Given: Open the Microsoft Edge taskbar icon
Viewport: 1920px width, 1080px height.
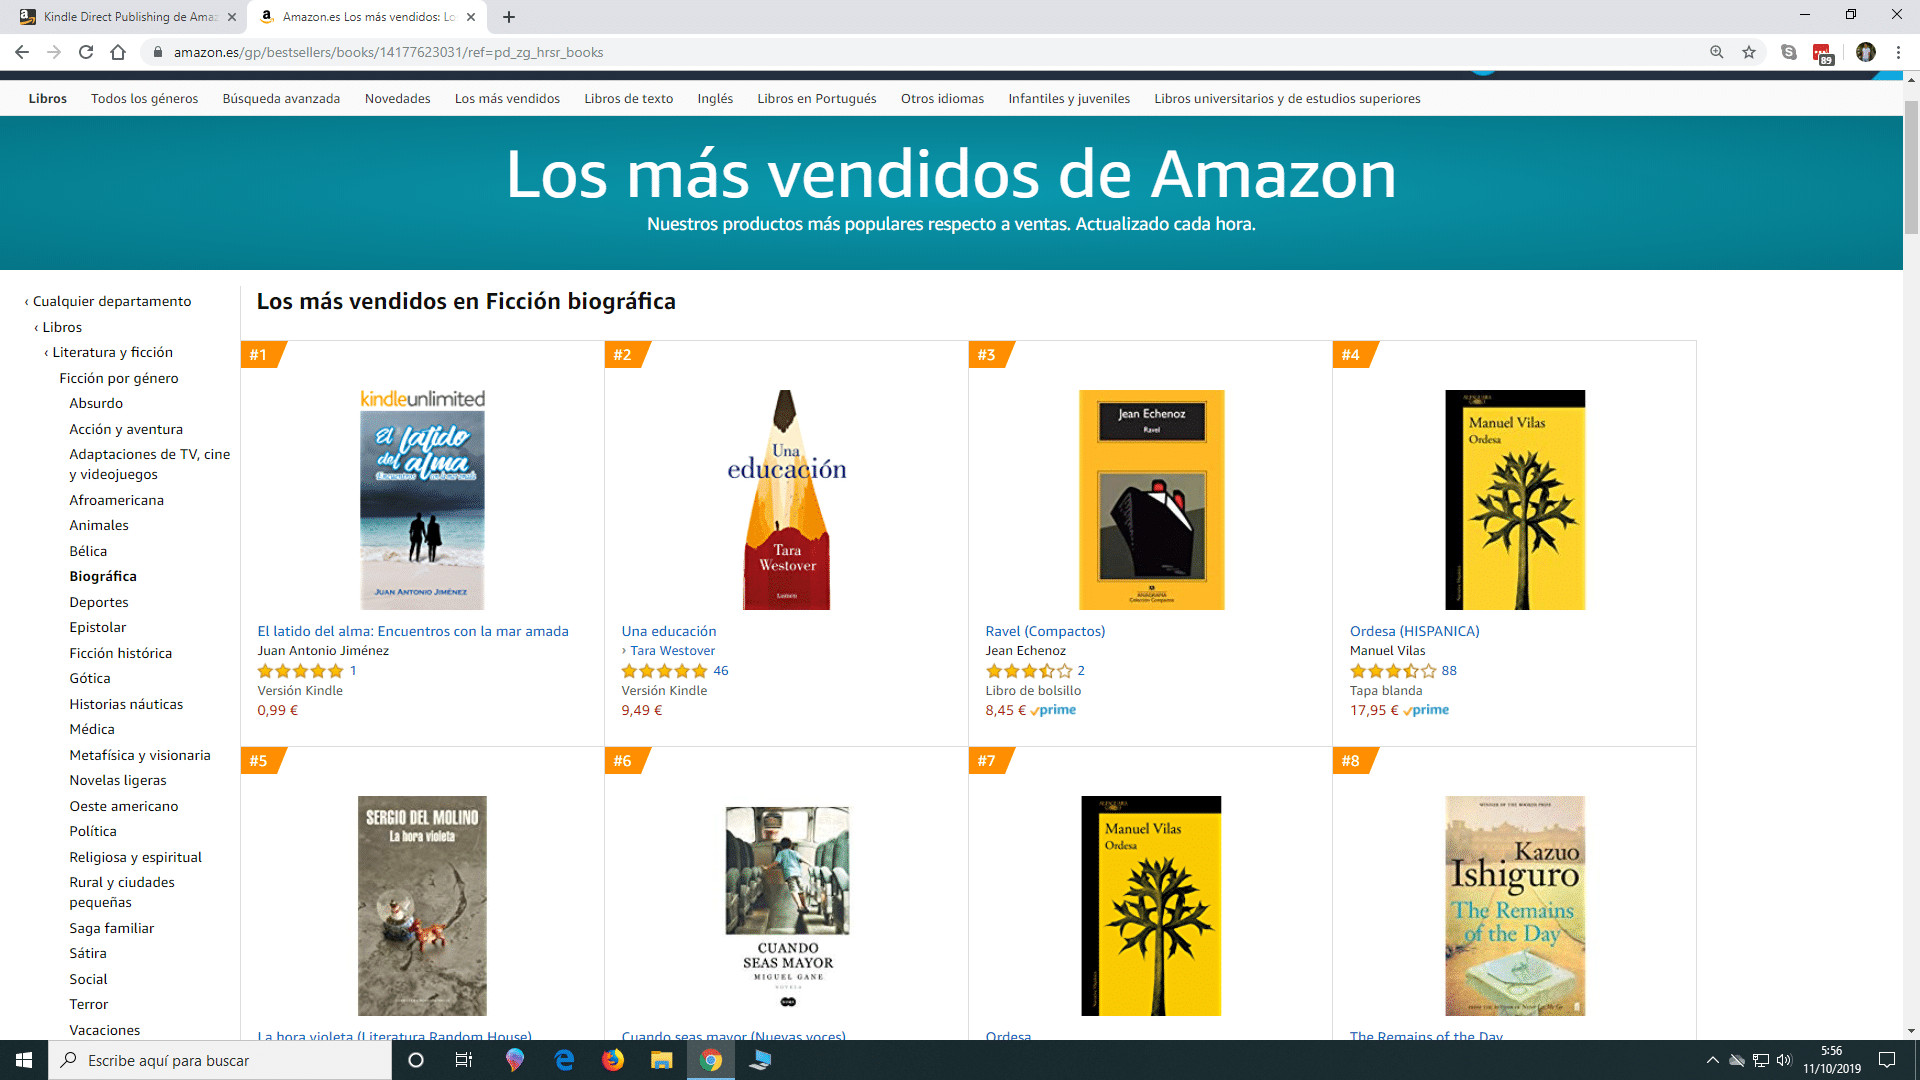Looking at the screenshot, I should [x=565, y=1060].
